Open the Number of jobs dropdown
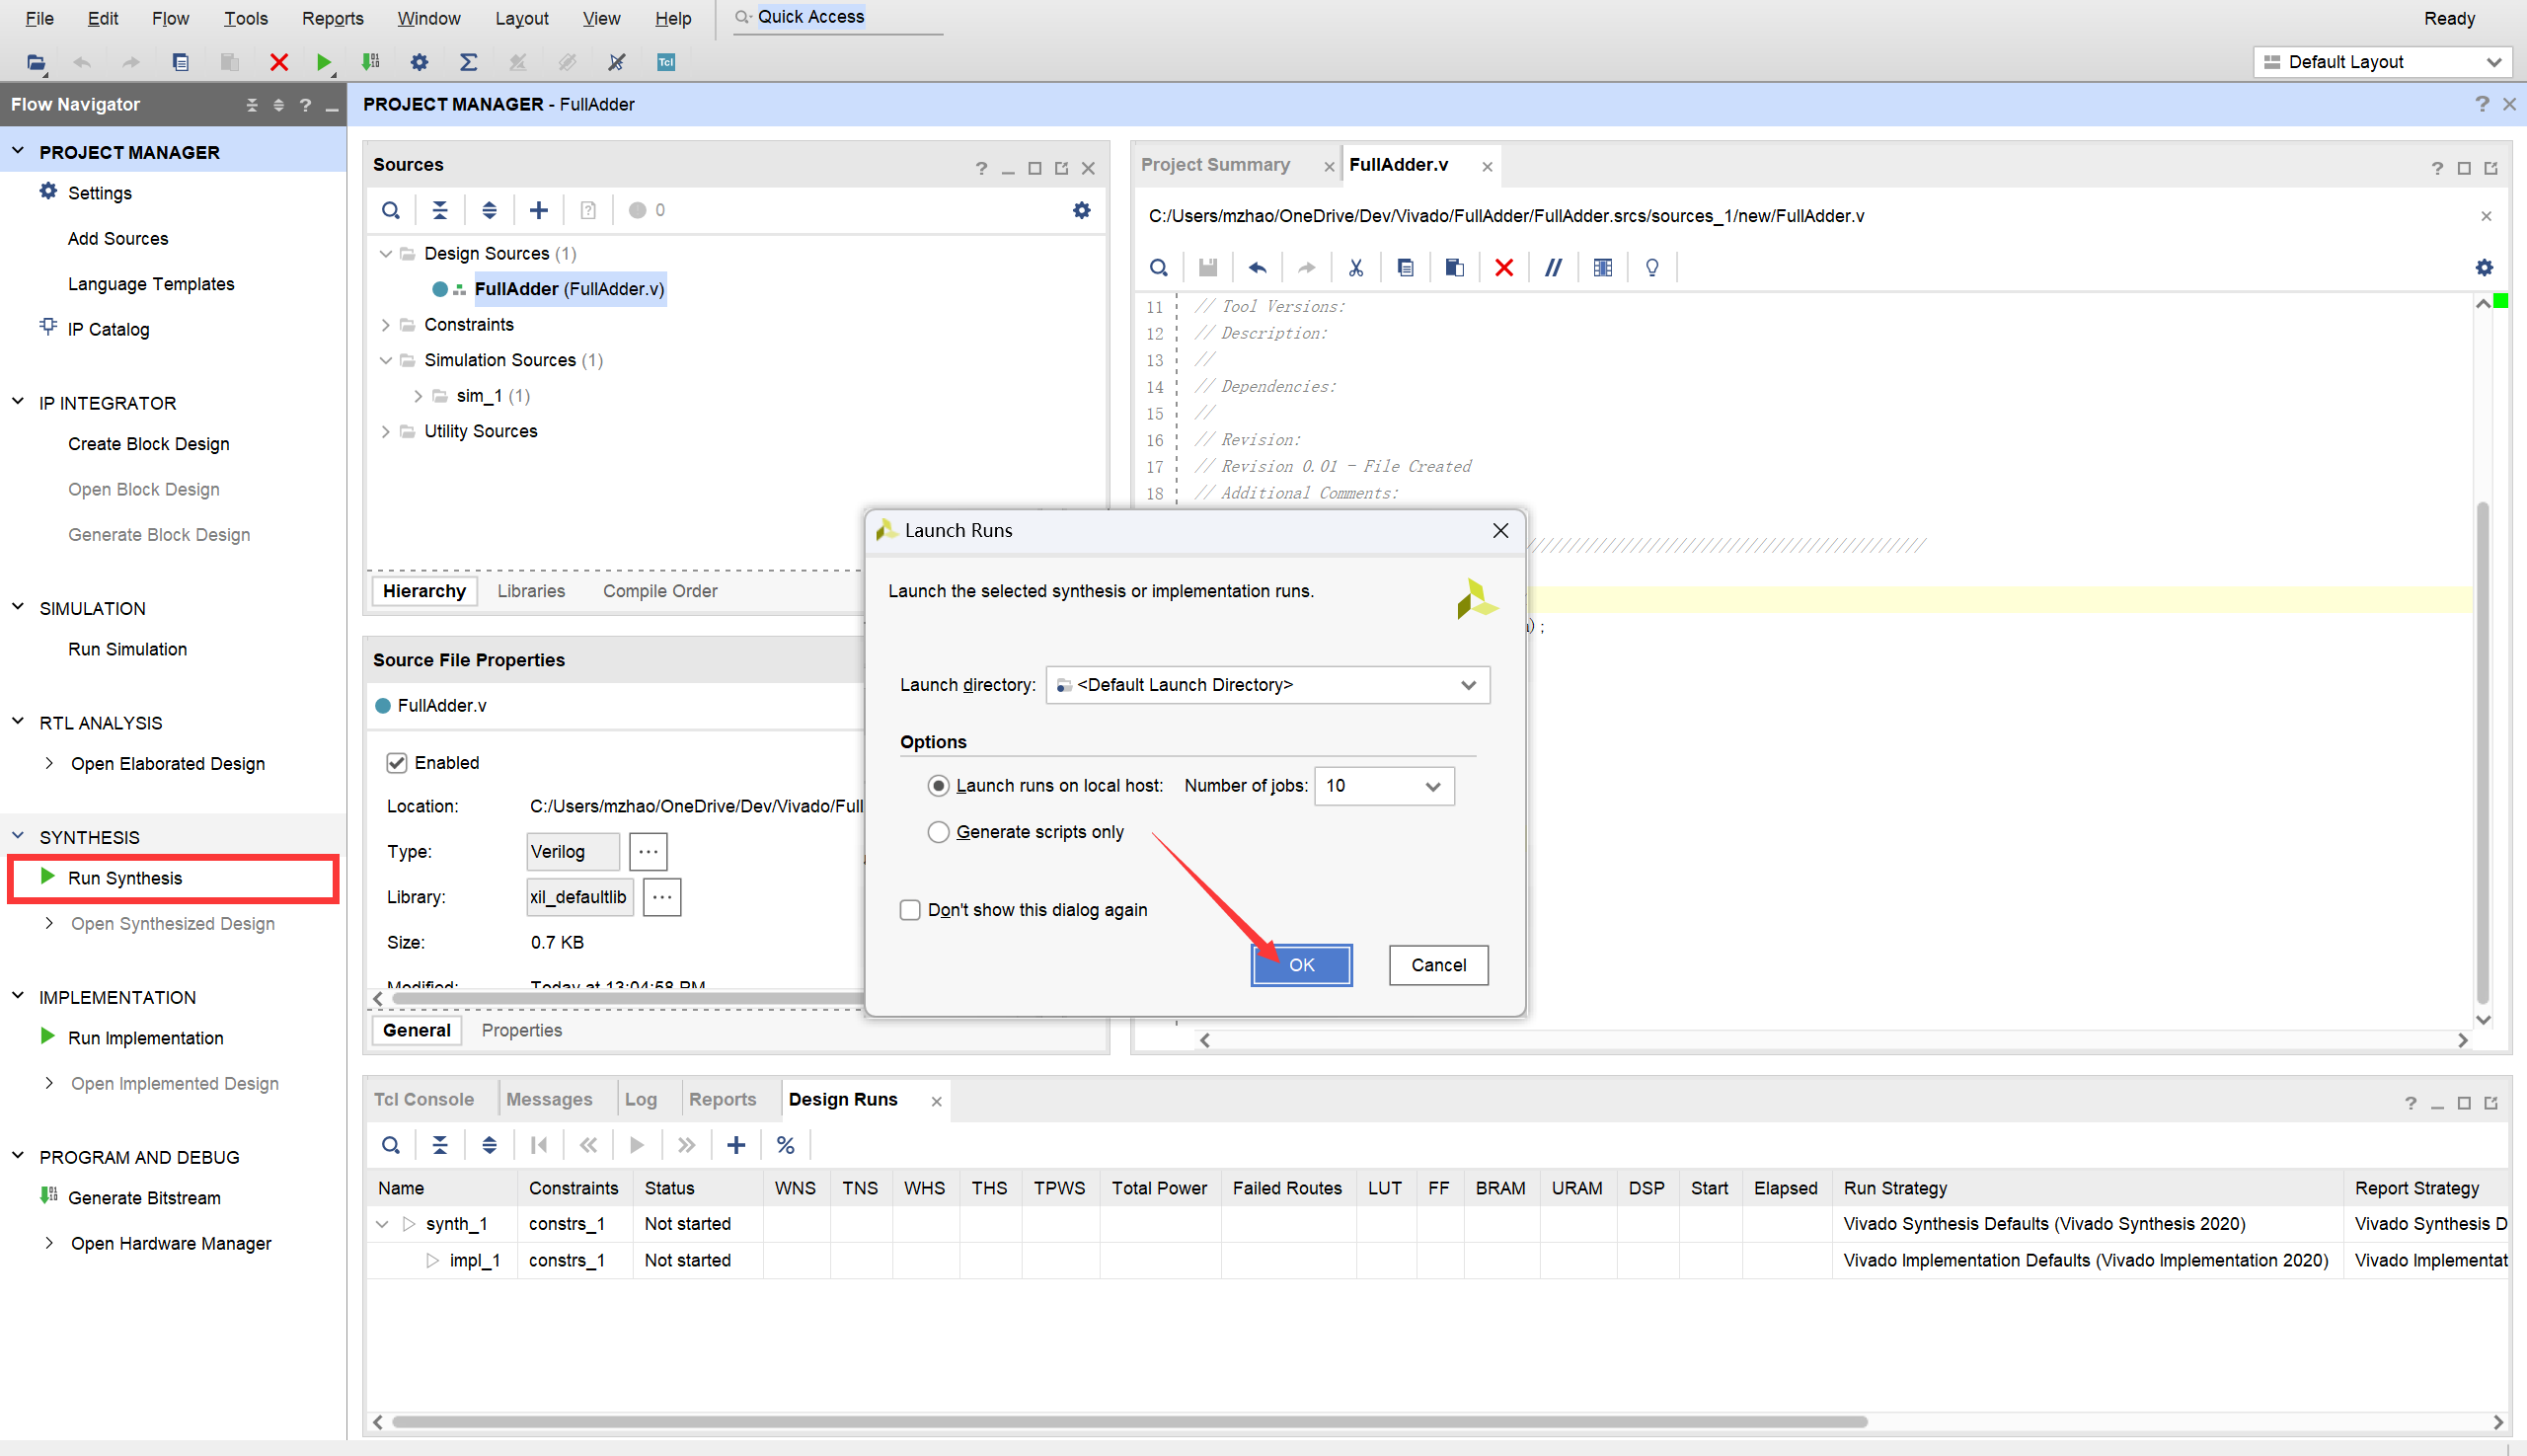The width and height of the screenshot is (2527, 1456). pos(1432,786)
